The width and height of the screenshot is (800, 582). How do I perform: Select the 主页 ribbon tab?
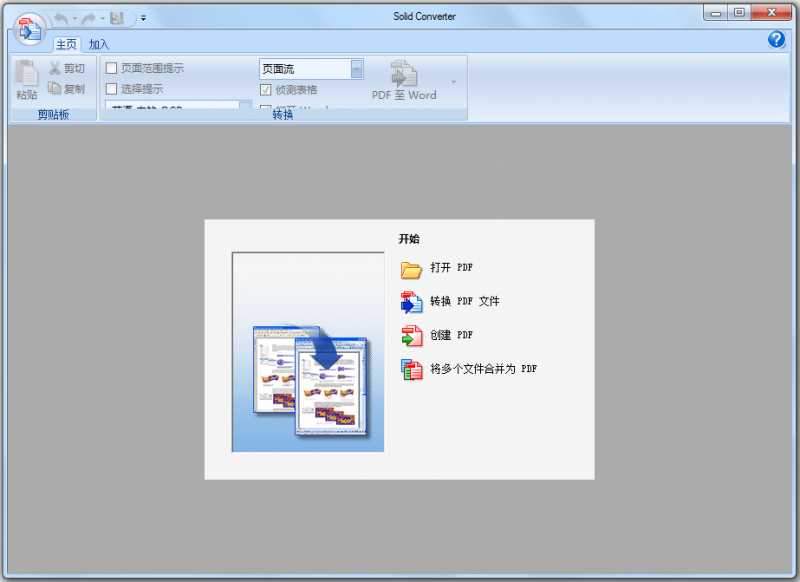tap(66, 44)
